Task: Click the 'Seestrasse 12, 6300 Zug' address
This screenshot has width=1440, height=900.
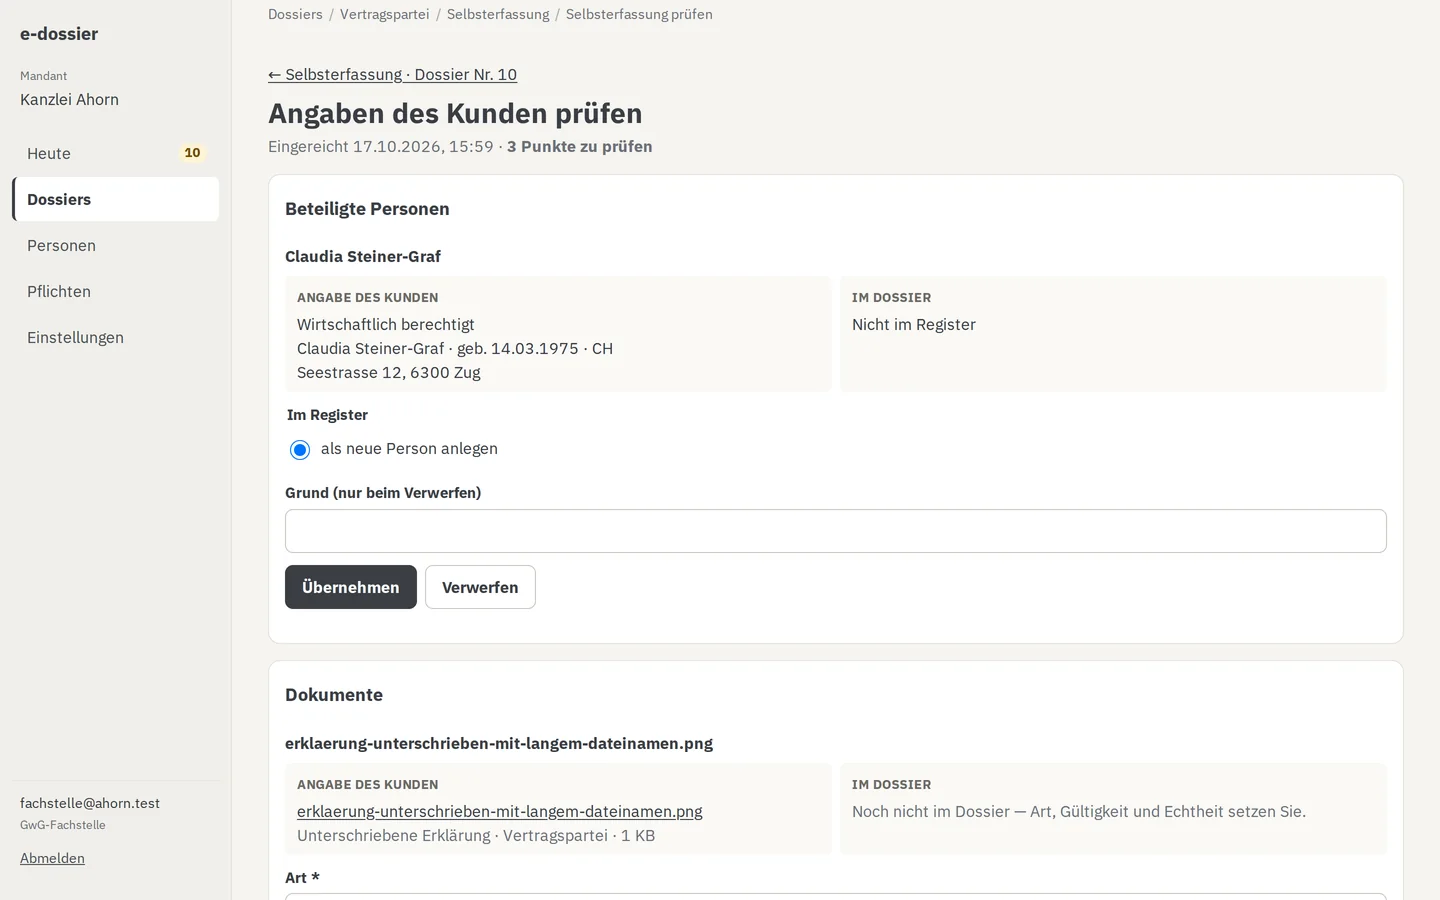Action: pos(389,372)
